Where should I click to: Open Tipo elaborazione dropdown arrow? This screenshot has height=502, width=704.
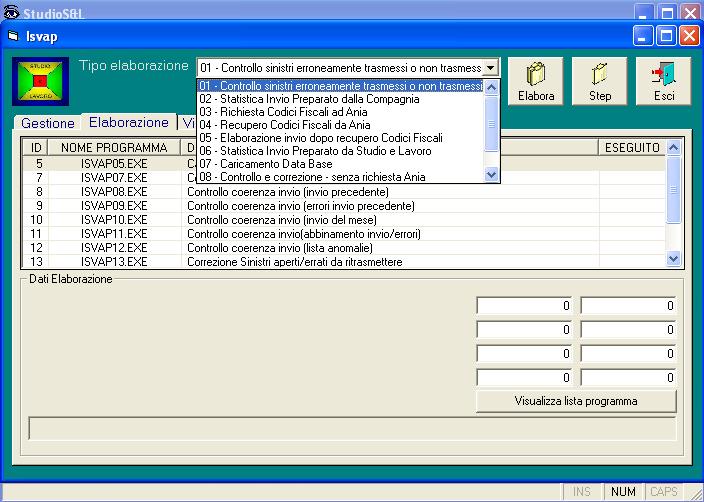tap(491, 68)
